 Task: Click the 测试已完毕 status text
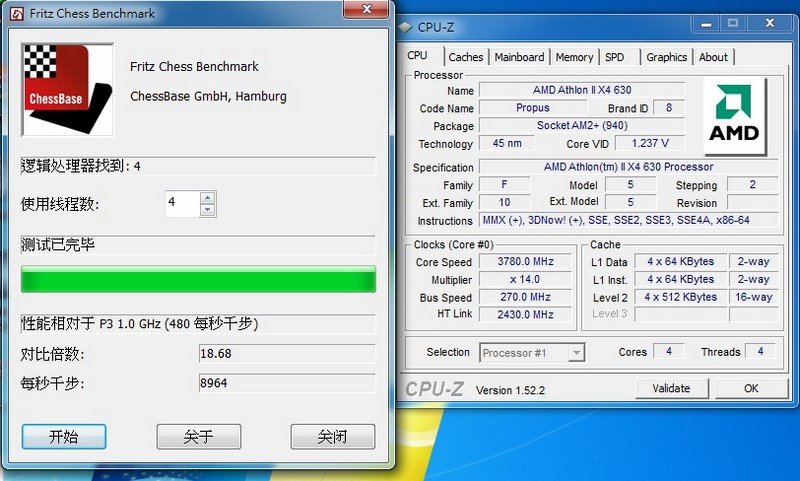click(x=198, y=245)
